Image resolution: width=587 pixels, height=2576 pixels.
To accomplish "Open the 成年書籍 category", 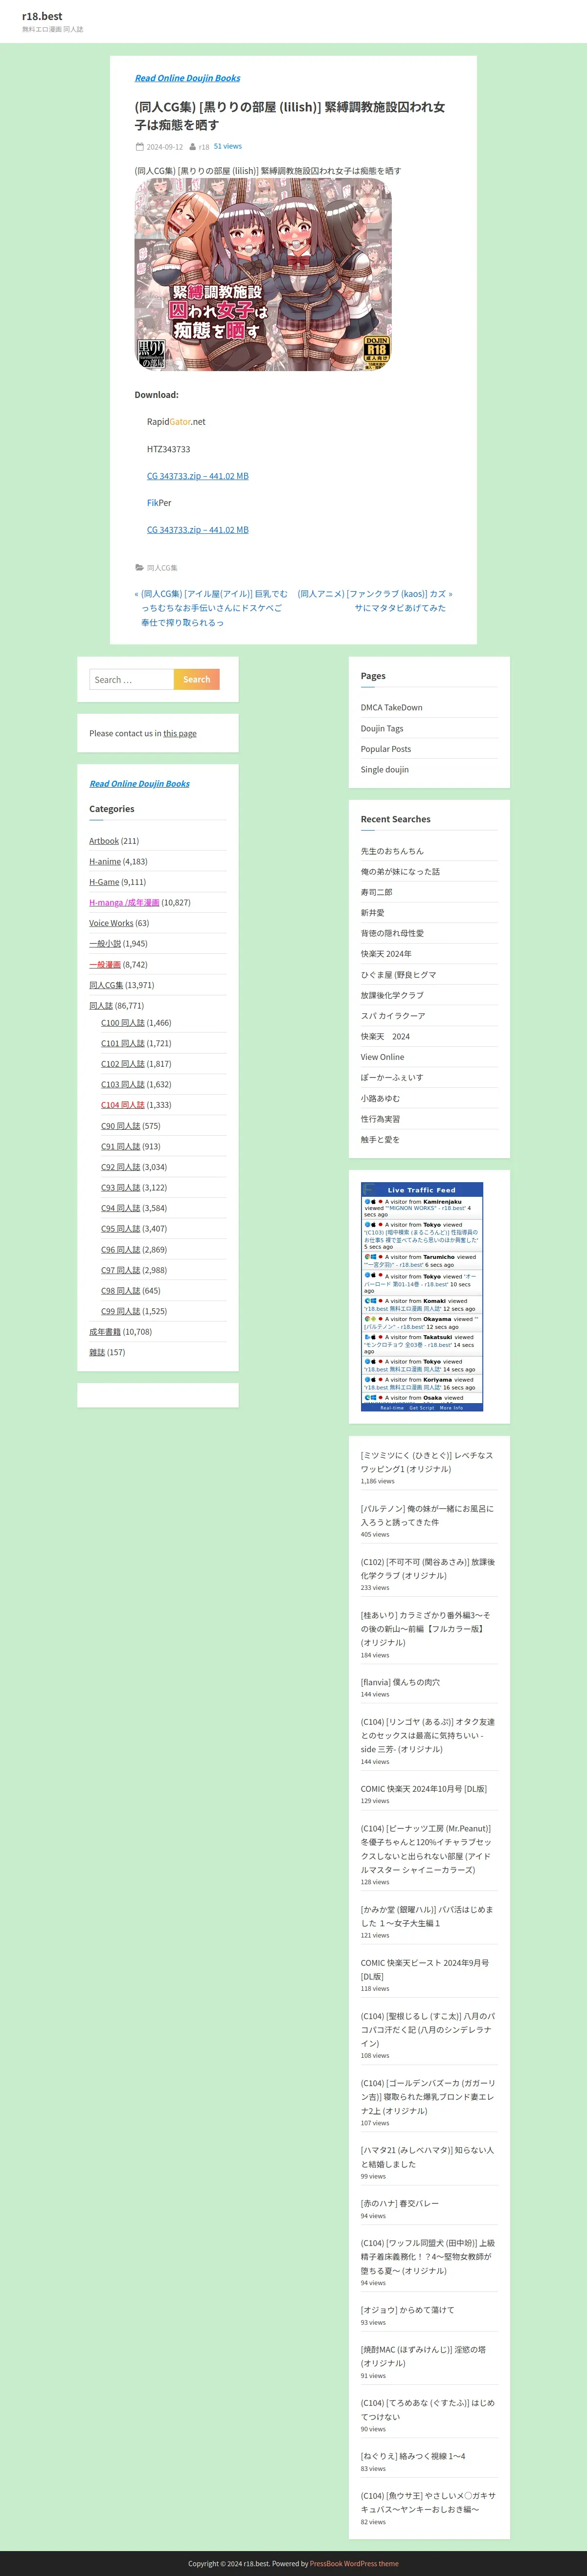I will point(105,1332).
